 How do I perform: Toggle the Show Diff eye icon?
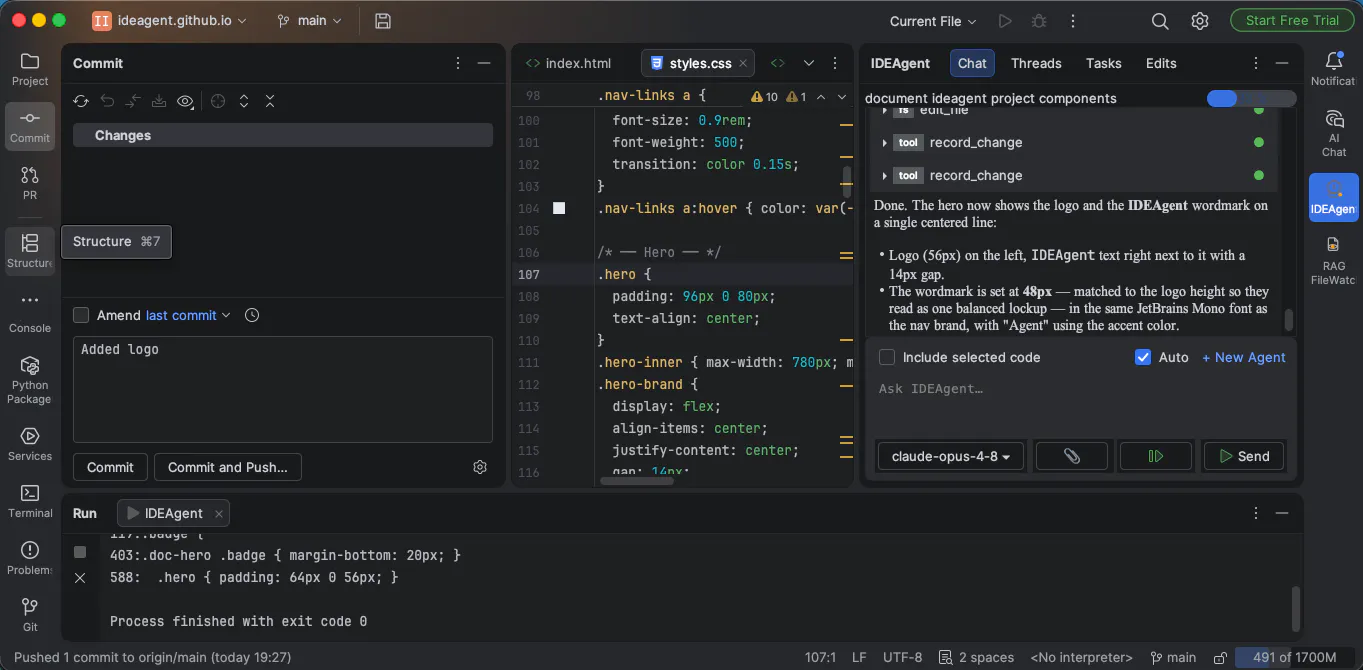coord(185,101)
